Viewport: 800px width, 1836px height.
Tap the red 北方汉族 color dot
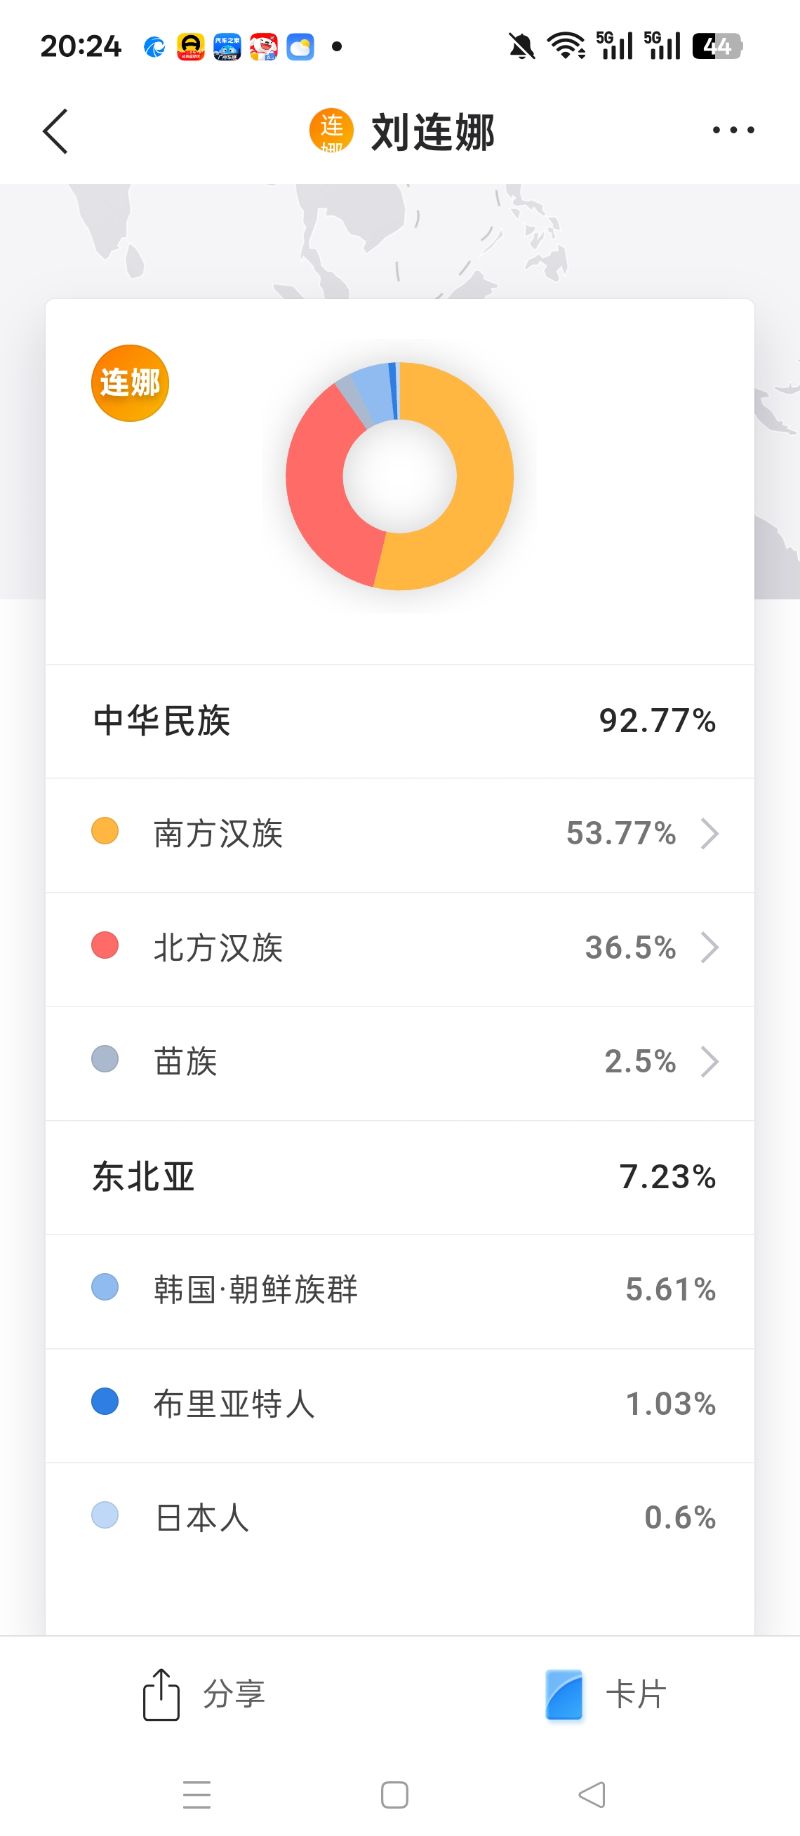105,945
